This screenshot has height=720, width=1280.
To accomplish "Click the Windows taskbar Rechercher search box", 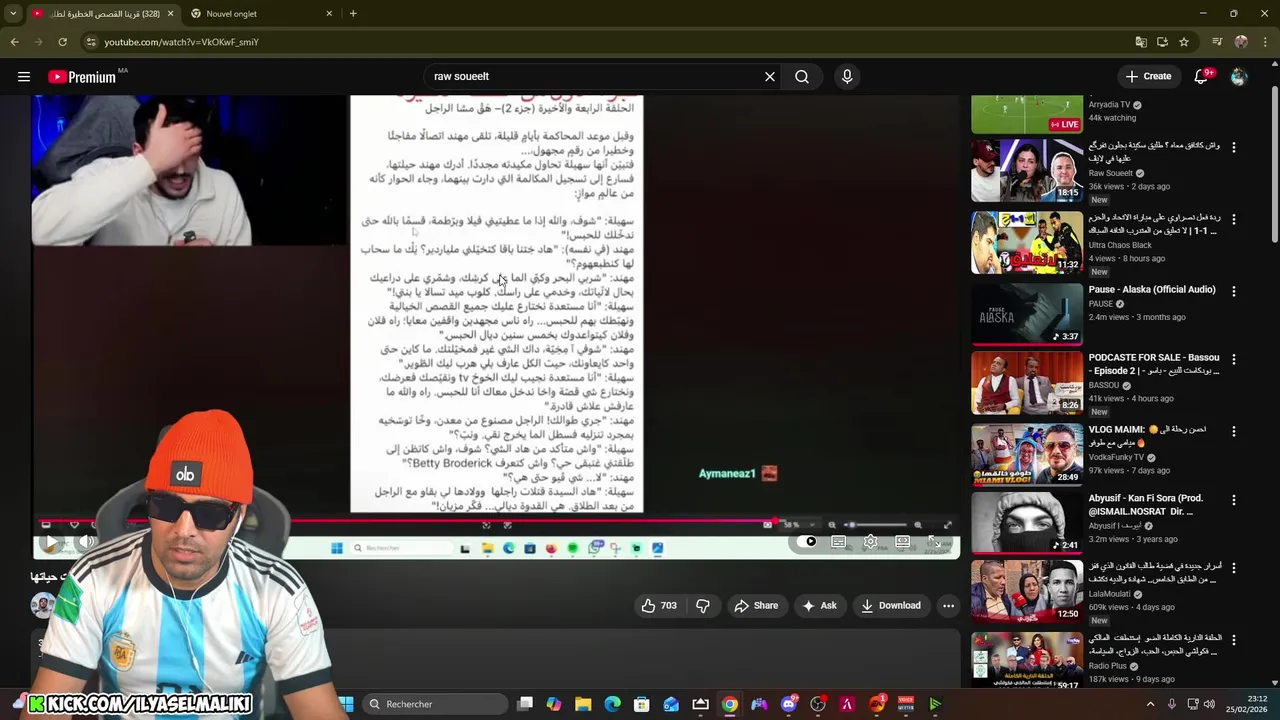I will click(435, 704).
